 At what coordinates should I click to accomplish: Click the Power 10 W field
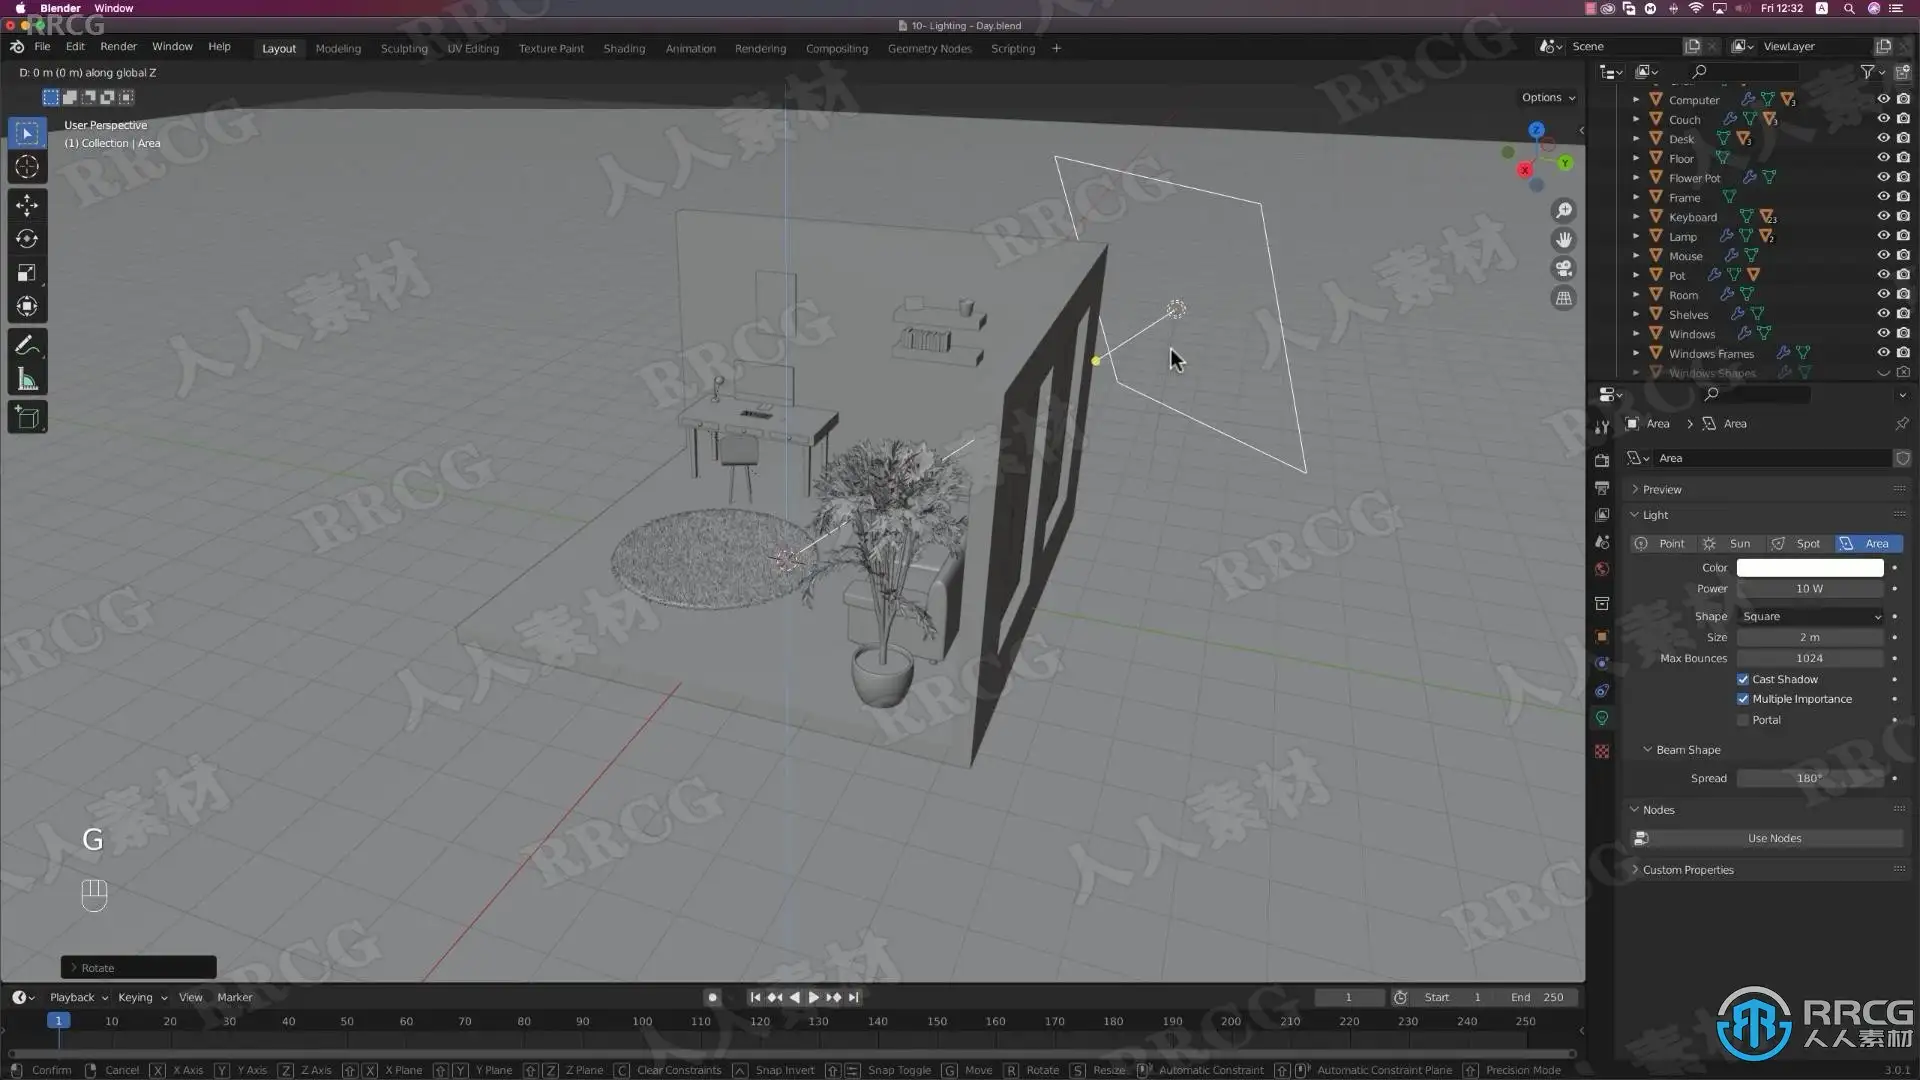coord(1810,589)
